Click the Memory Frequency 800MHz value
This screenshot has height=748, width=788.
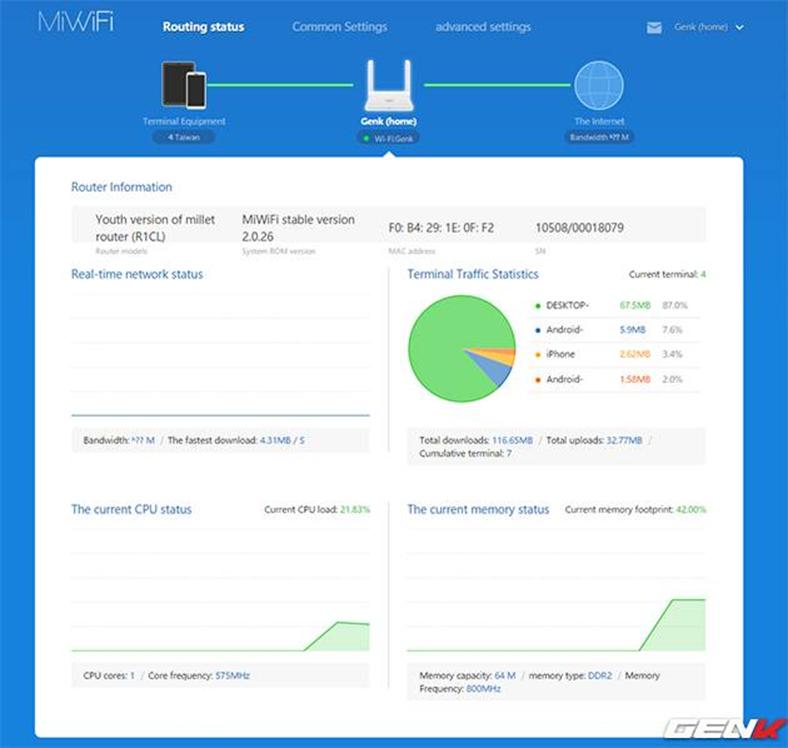(x=483, y=689)
